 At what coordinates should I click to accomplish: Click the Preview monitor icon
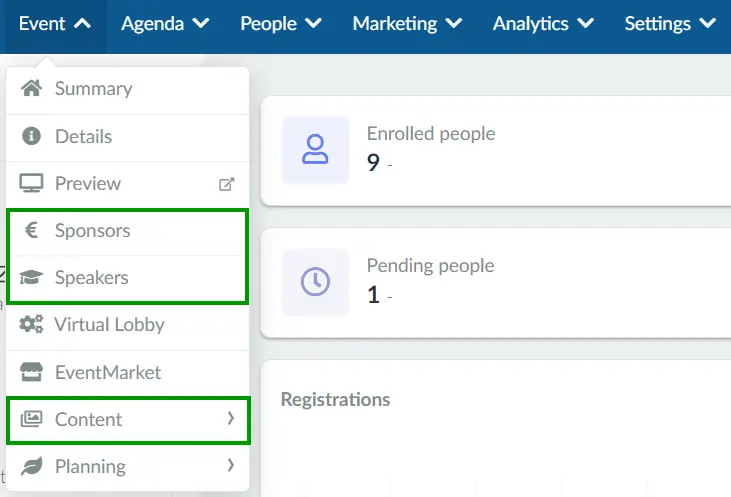tap(31, 183)
